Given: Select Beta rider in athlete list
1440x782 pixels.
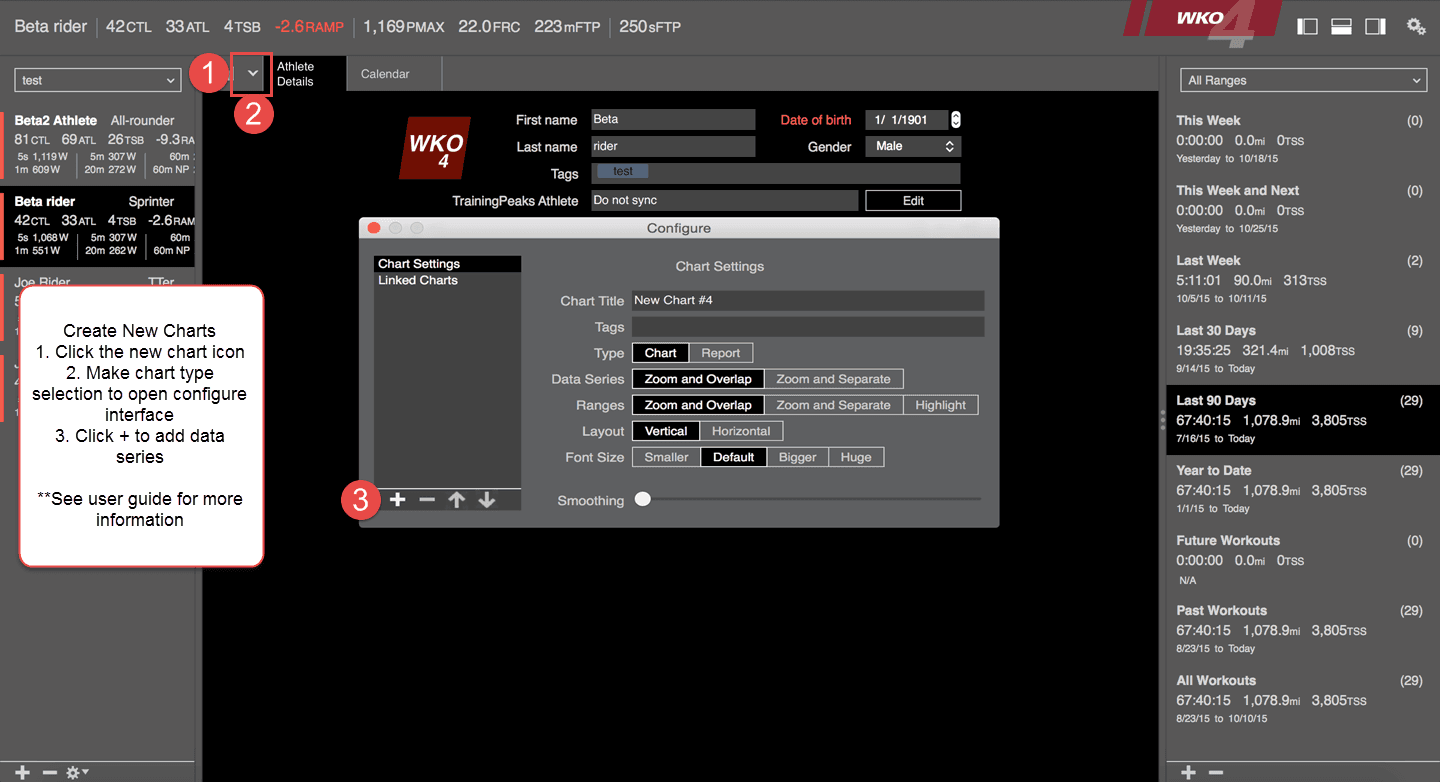Looking at the screenshot, I should point(97,227).
